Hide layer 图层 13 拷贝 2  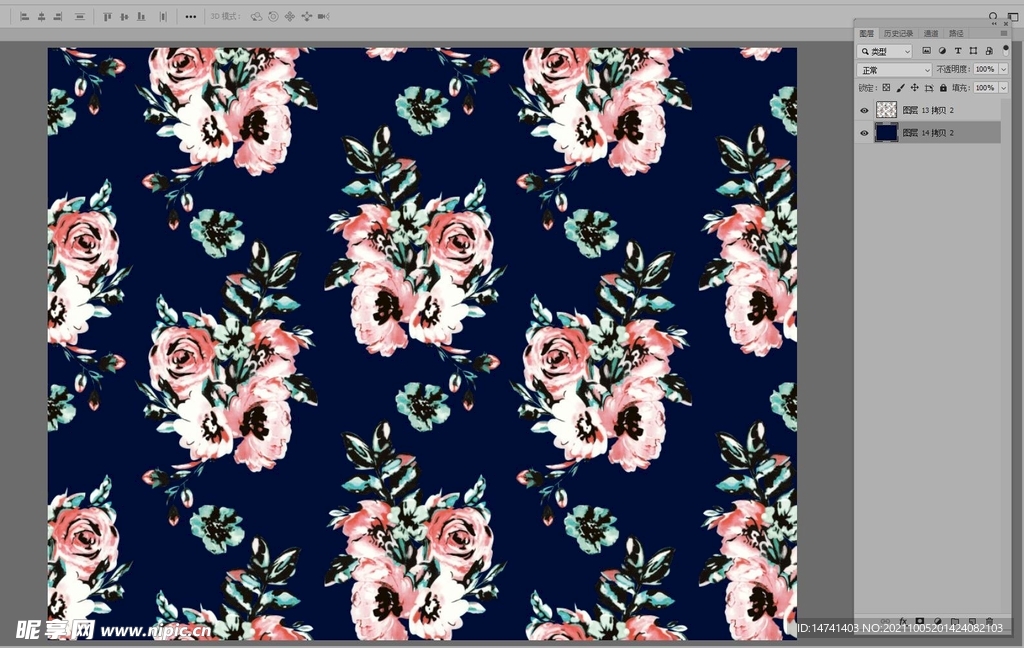point(864,110)
